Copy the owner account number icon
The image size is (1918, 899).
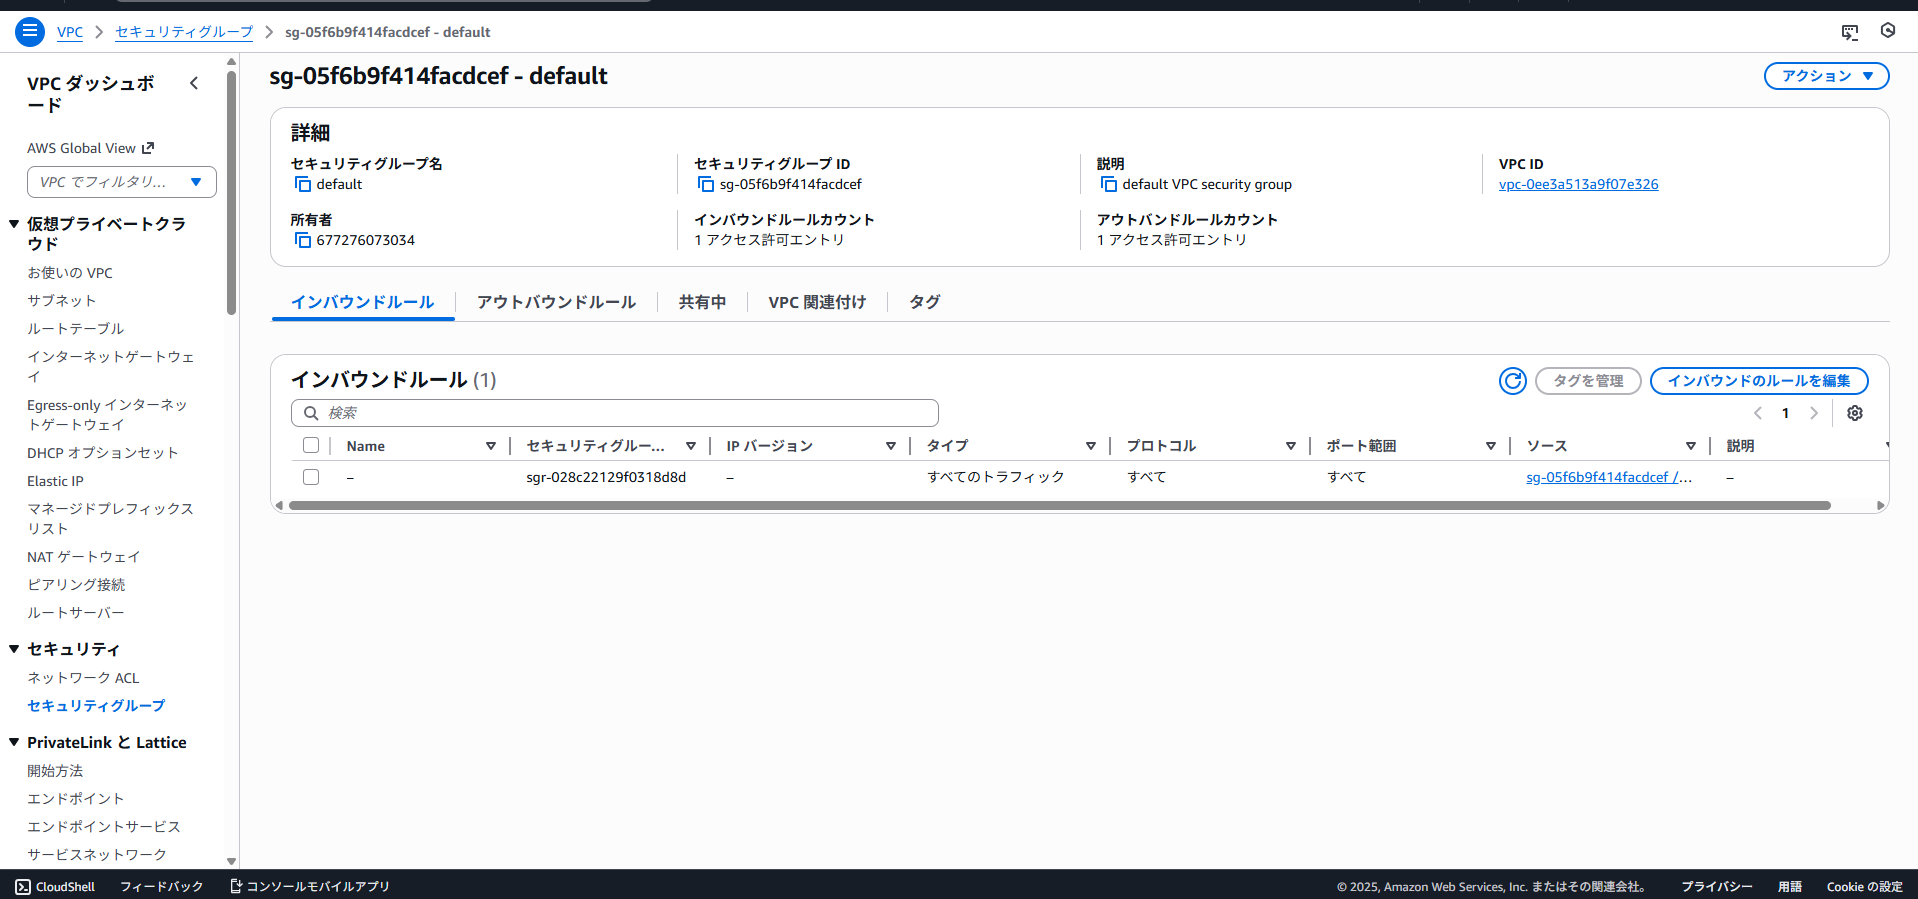tap(302, 241)
